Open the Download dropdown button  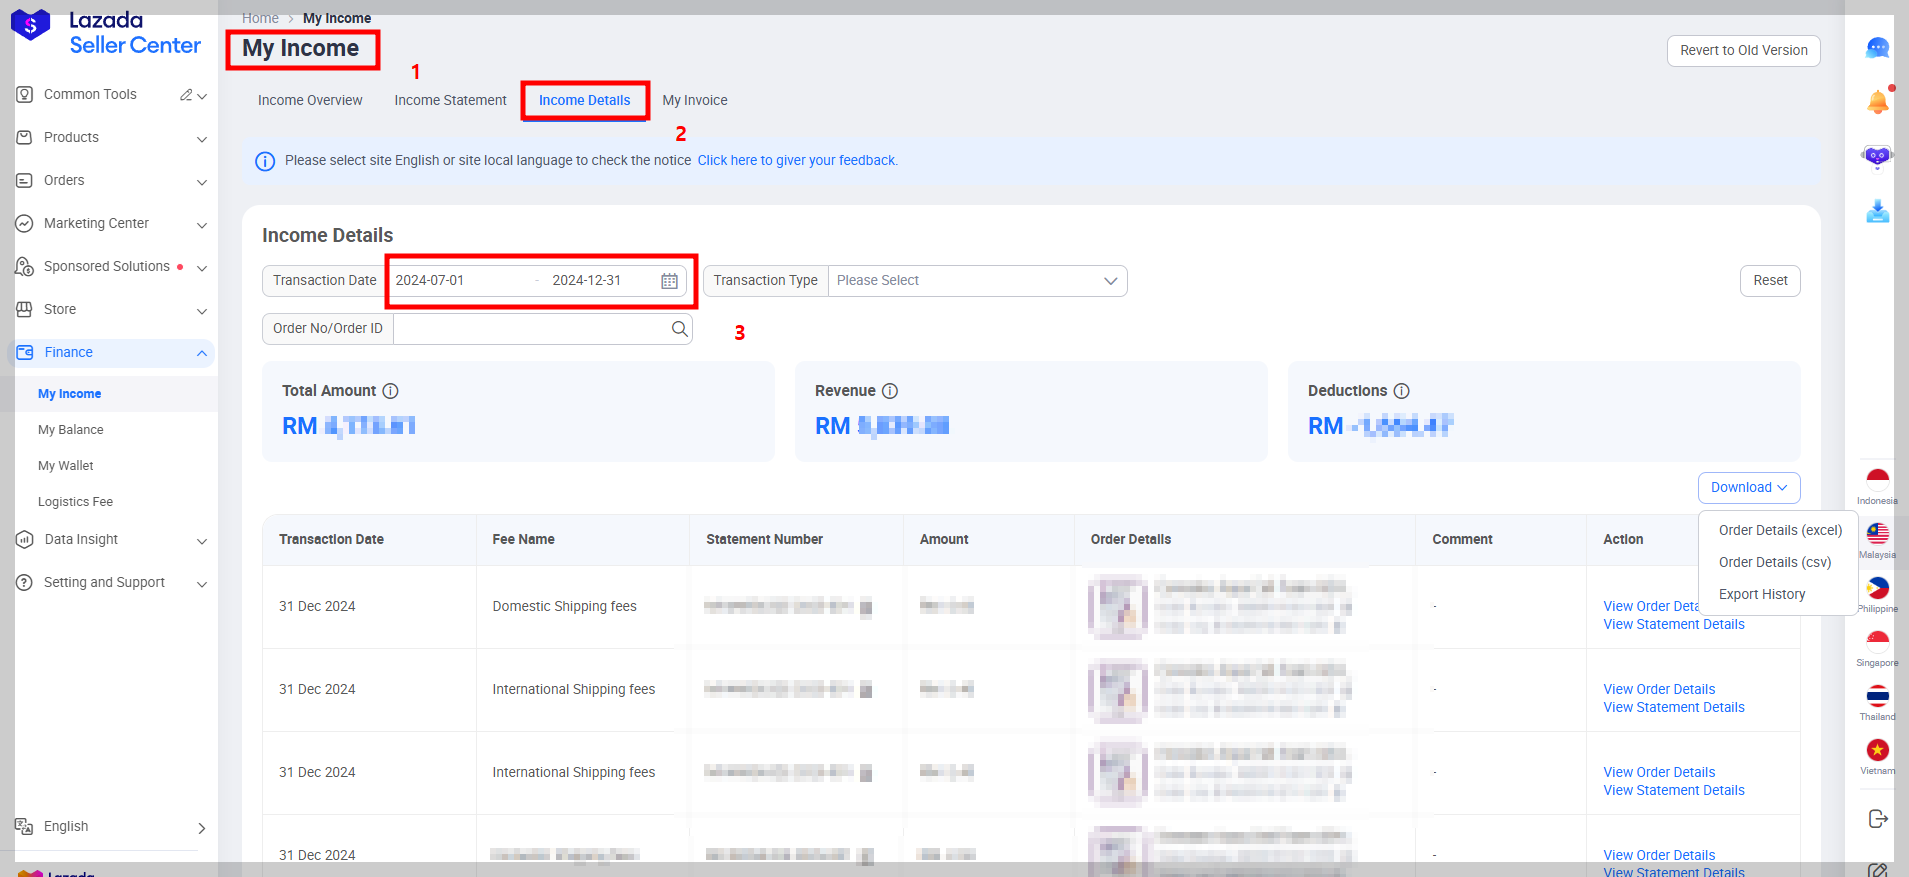click(1749, 487)
